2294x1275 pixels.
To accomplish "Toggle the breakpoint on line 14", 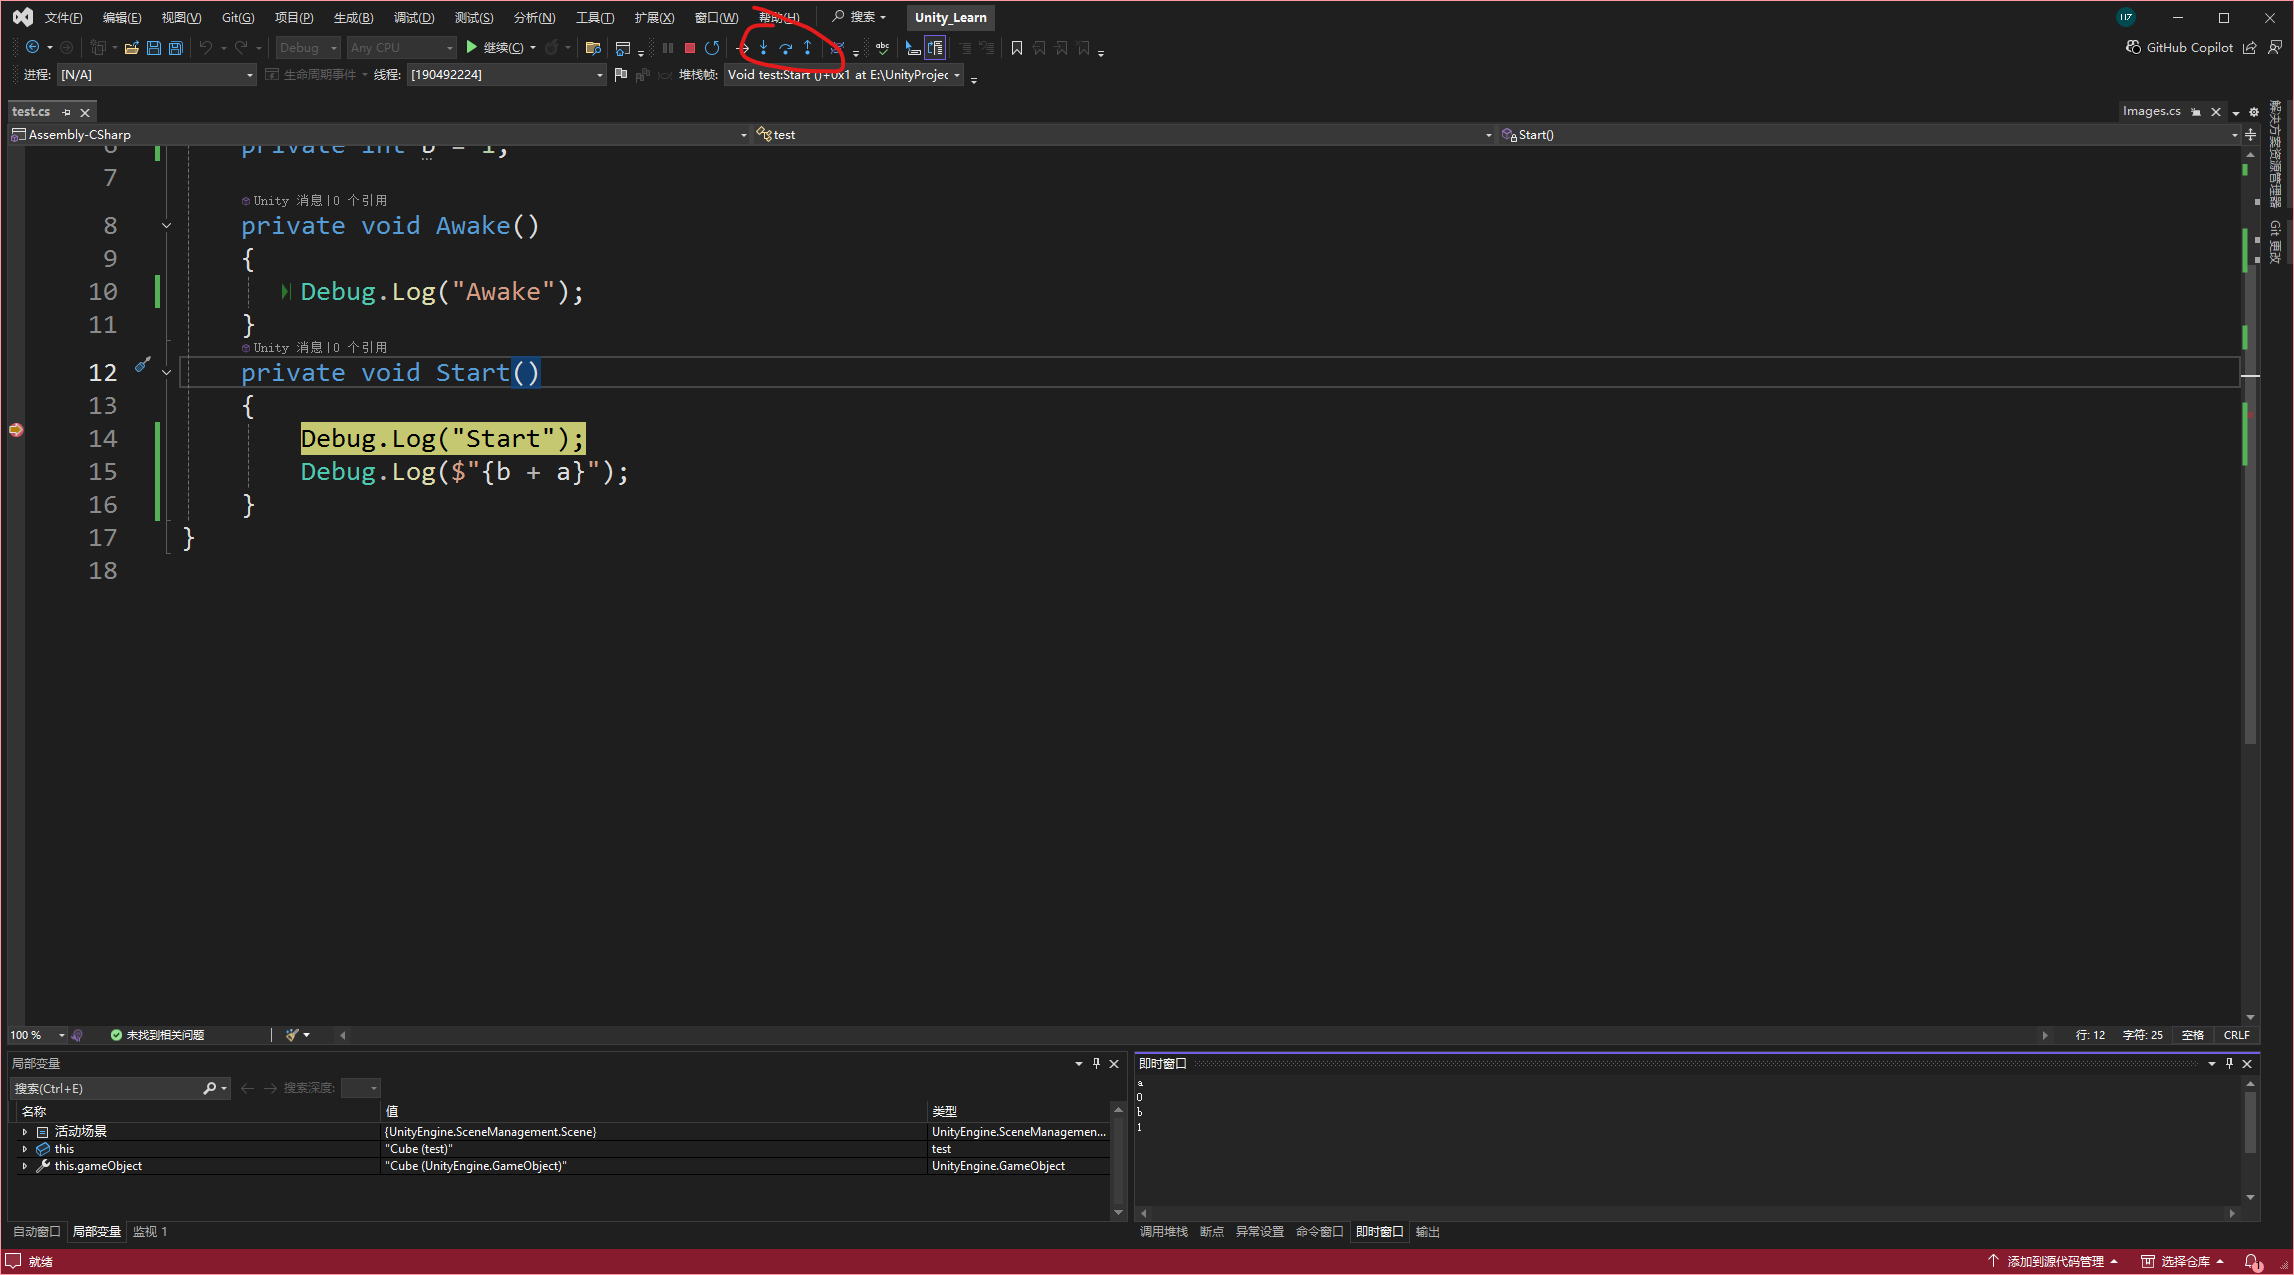I will (x=16, y=430).
